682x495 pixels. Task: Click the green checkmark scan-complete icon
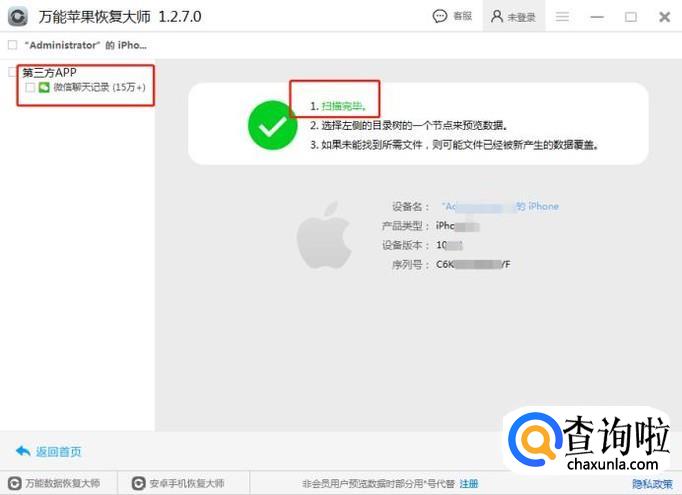(273, 125)
